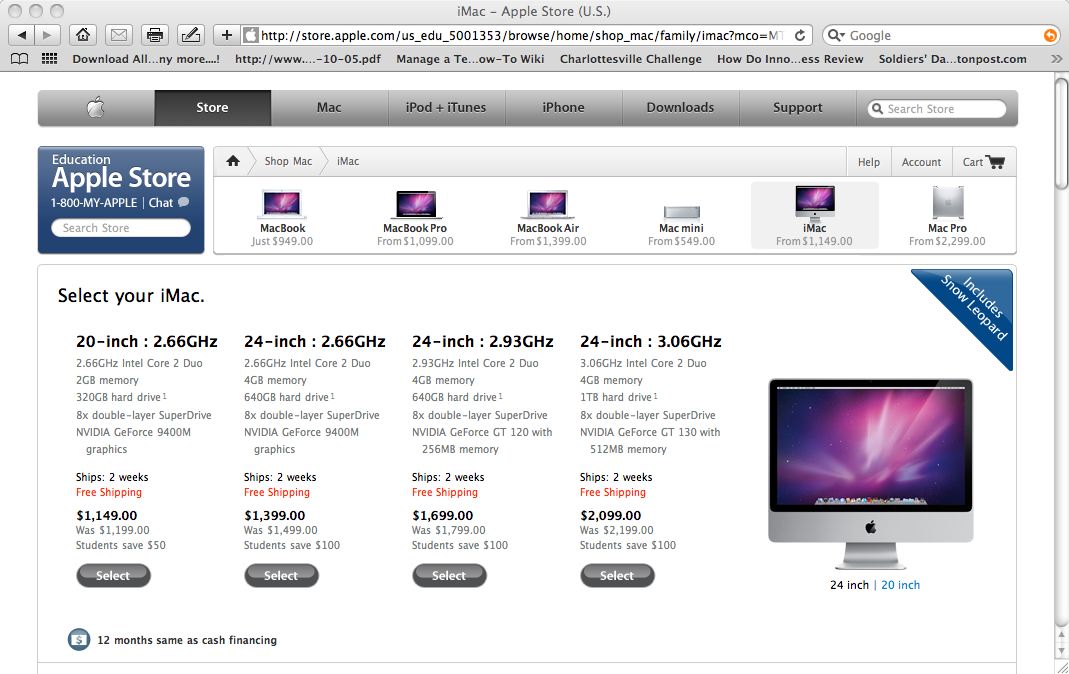Focus the Education Store search field
Image resolution: width=1069 pixels, height=674 pixels.
pyautogui.click(x=121, y=228)
